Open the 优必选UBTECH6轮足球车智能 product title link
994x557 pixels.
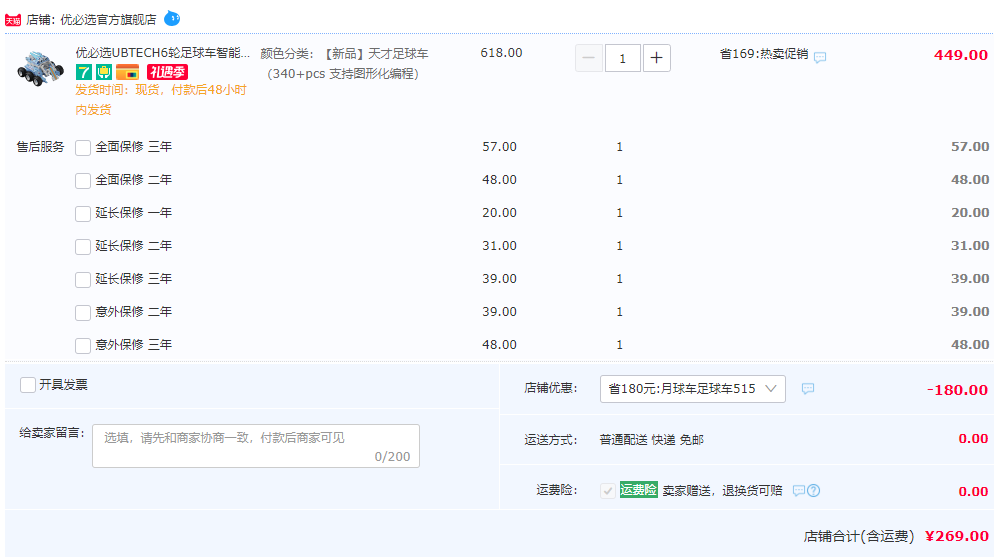[x=162, y=53]
